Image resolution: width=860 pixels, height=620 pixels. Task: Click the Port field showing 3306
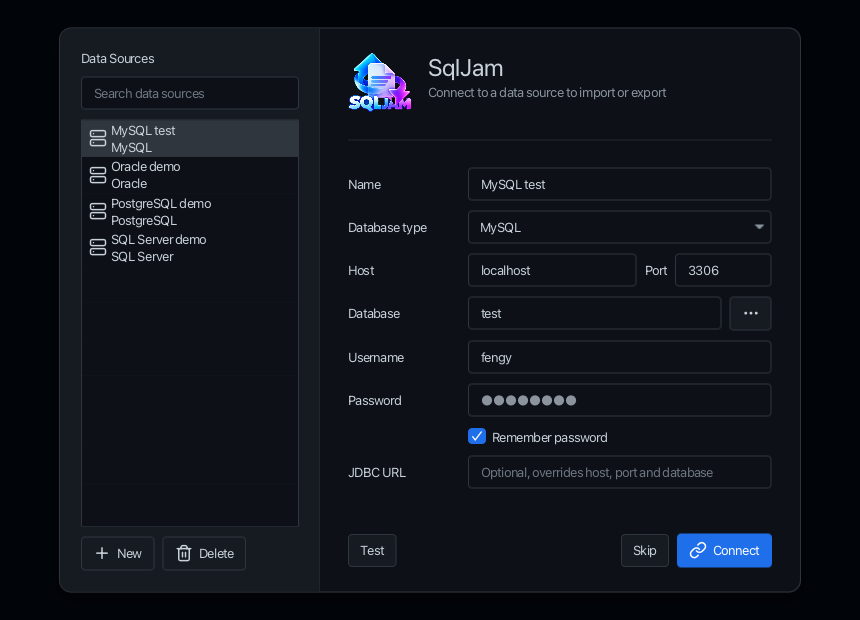click(x=723, y=270)
